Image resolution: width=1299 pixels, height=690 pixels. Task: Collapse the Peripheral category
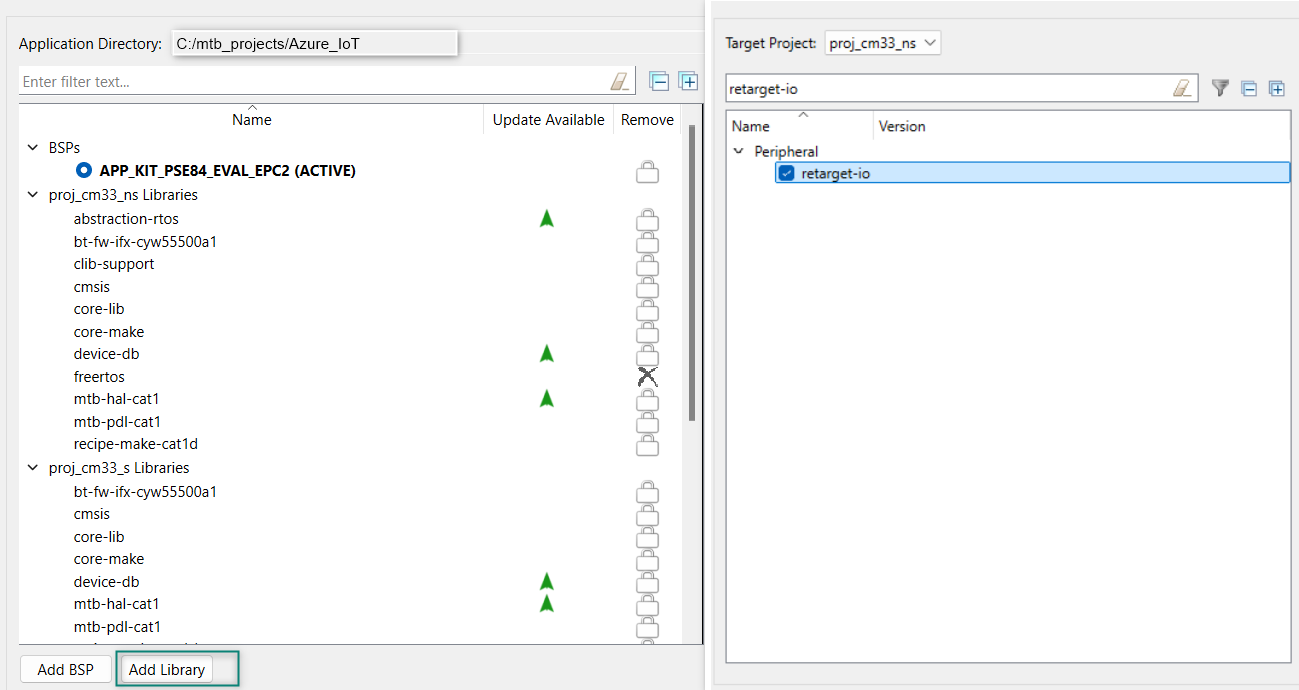click(x=739, y=152)
